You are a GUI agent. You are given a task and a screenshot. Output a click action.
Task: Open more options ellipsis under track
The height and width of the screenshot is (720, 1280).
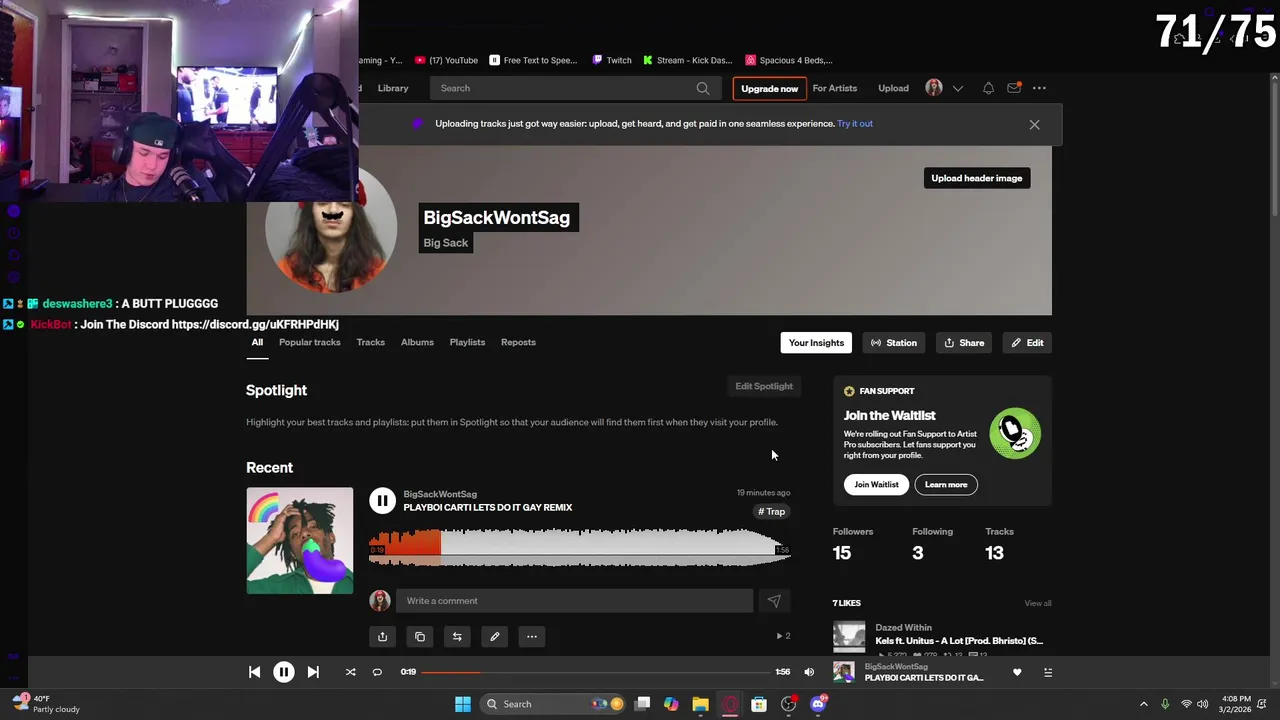click(532, 636)
